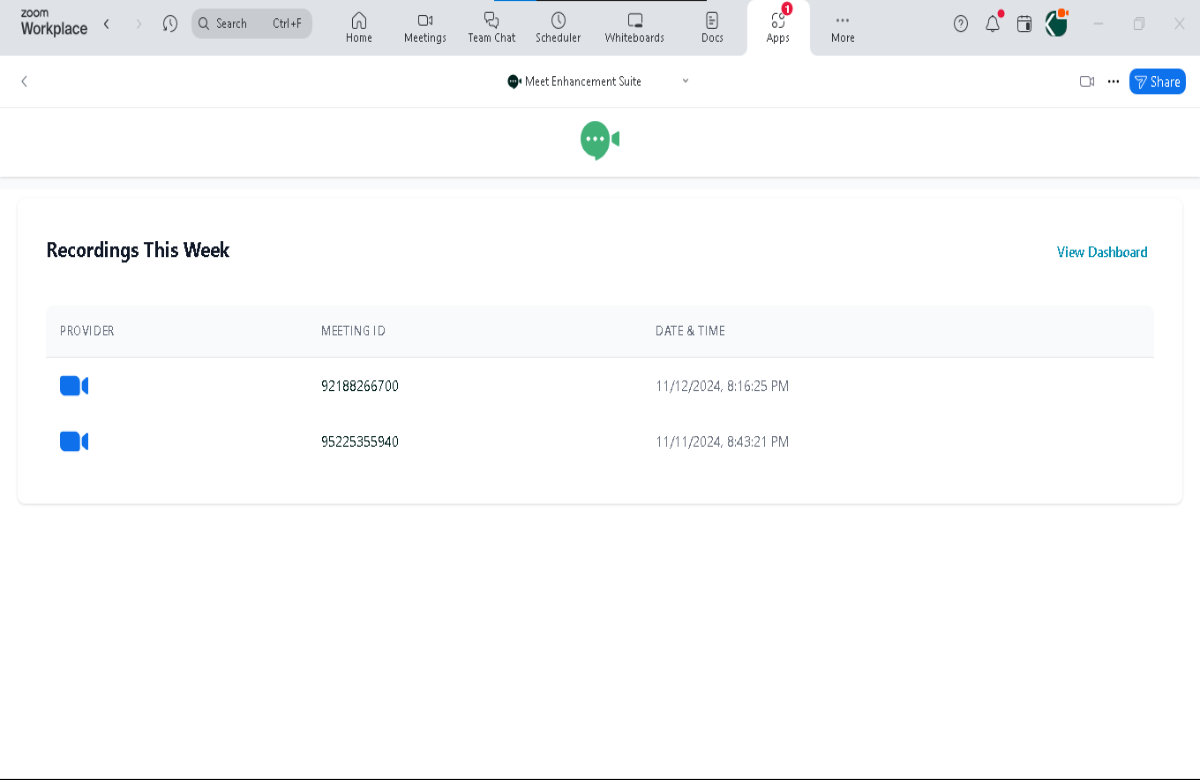Expand the Meet Enhancement Suite dropdown
This screenshot has height=780, width=1200.
[685, 81]
